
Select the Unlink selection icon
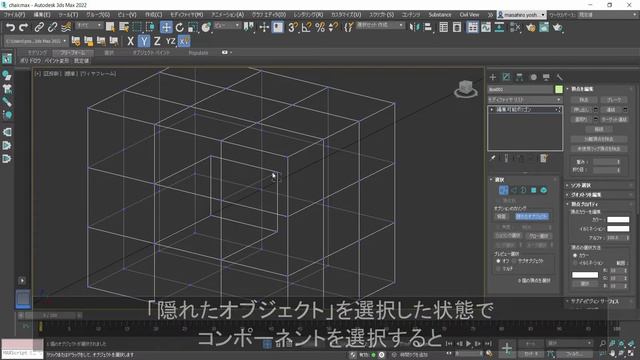pos(52,27)
